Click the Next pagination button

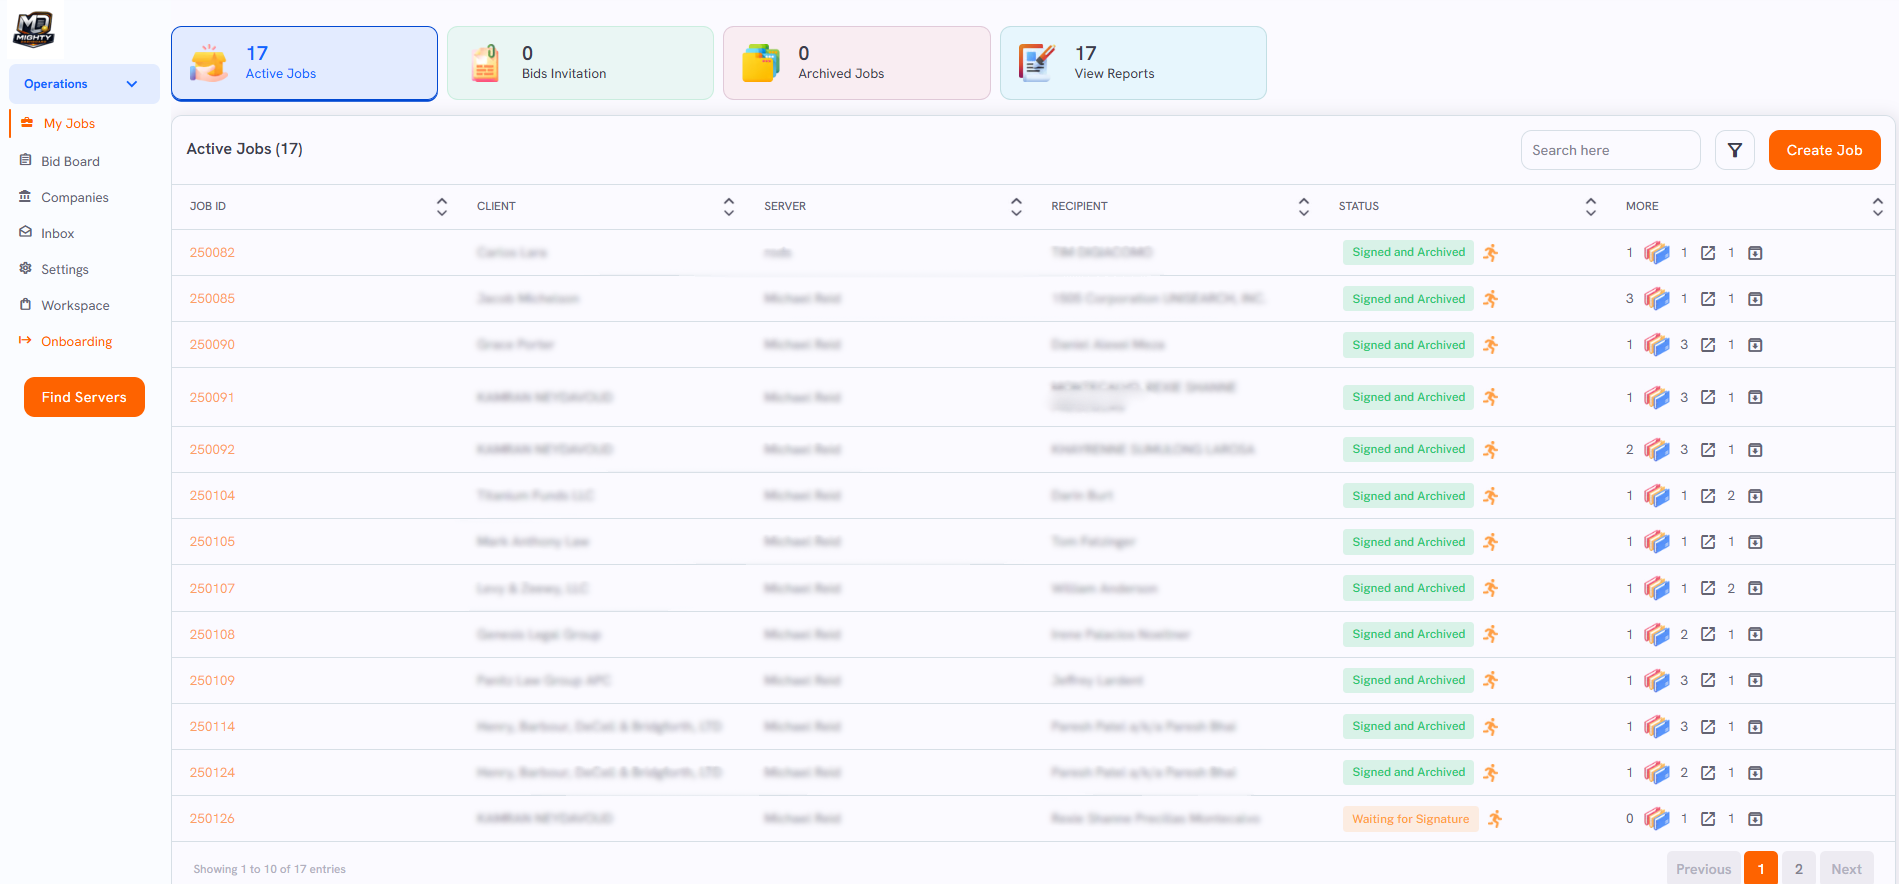(1847, 869)
